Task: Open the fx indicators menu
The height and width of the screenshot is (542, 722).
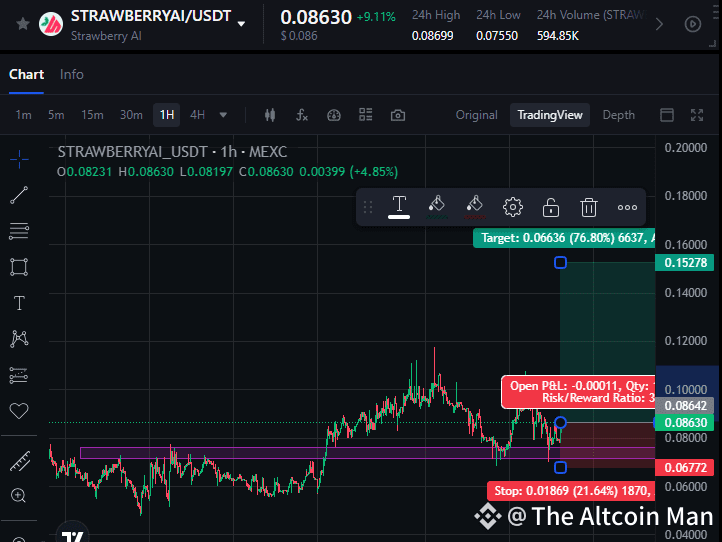Action: pyautogui.click(x=302, y=115)
